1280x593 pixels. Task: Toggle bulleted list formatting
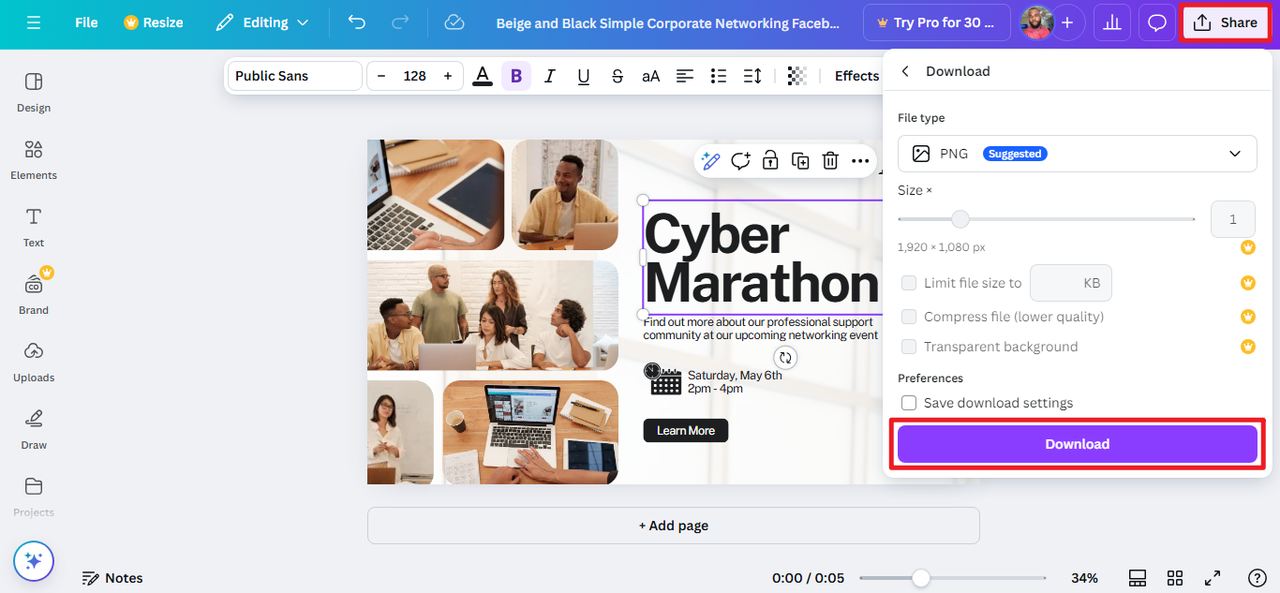coord(718,76)
